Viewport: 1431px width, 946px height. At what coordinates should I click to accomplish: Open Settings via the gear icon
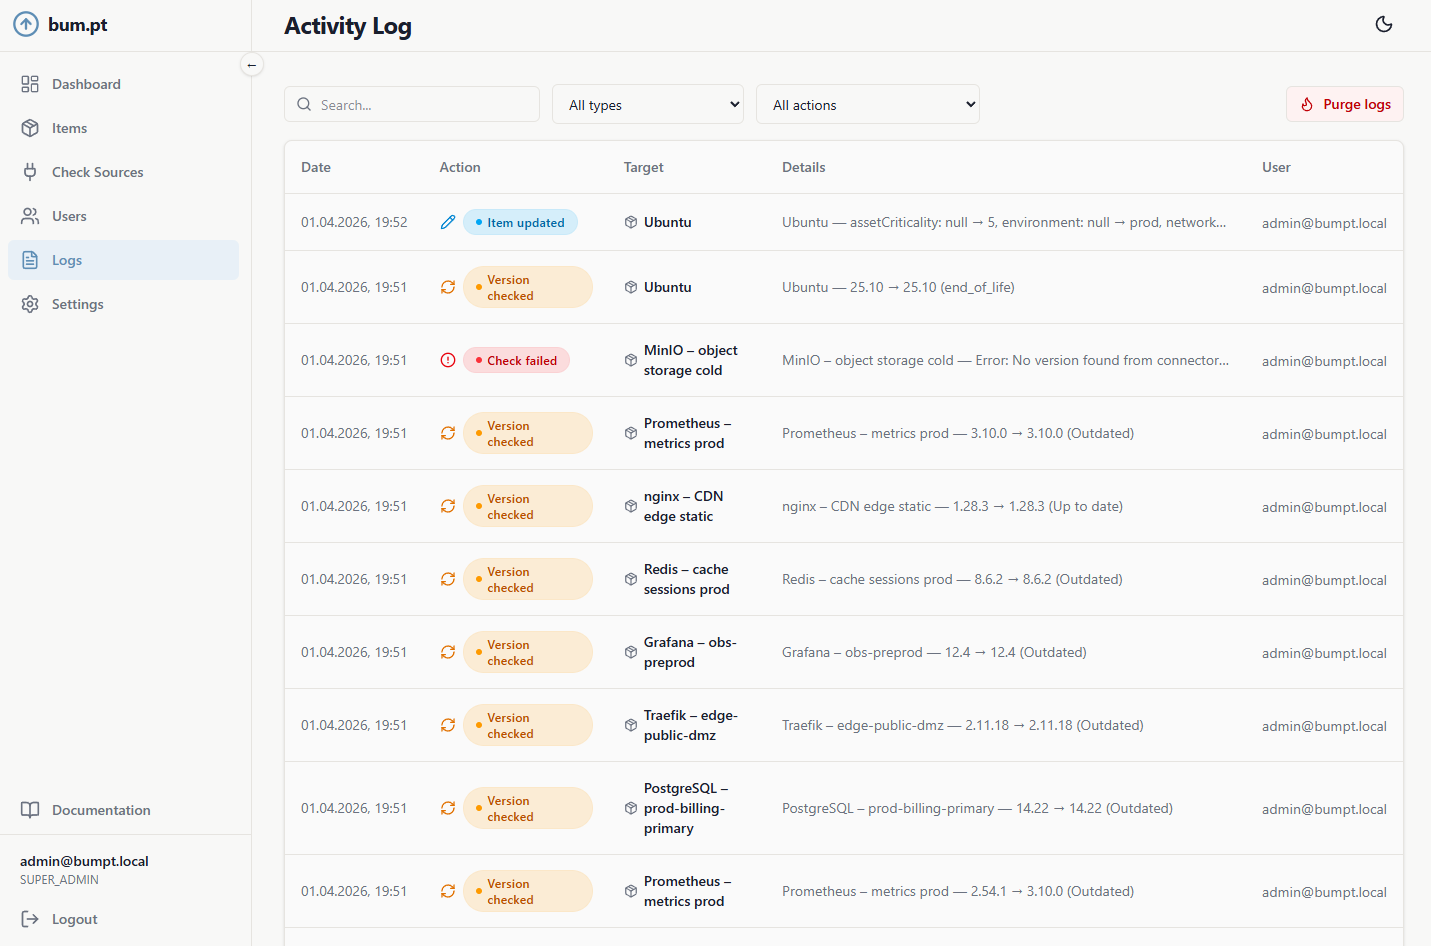point(30,304)
